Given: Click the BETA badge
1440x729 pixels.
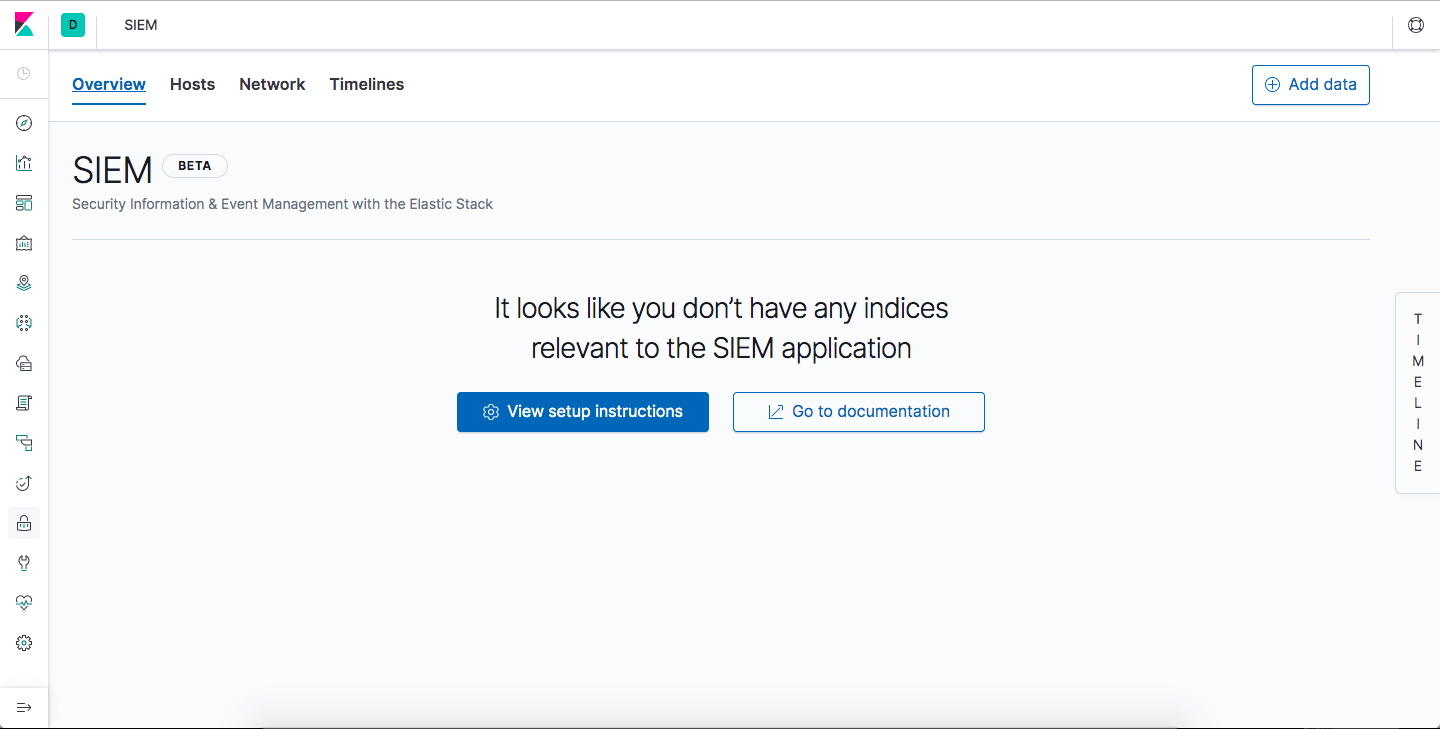Looking at the screenshot, I should pyautogui.click(x=195, y=166).
